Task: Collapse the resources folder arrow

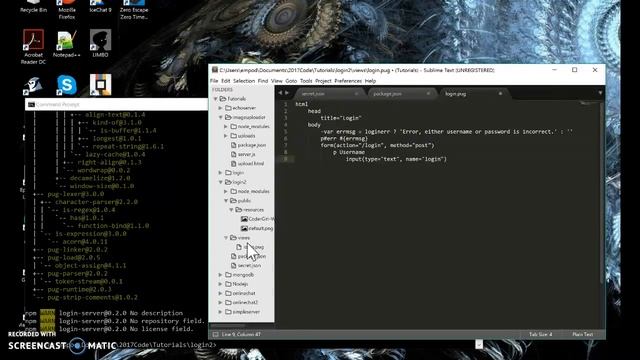Action: 231,210
